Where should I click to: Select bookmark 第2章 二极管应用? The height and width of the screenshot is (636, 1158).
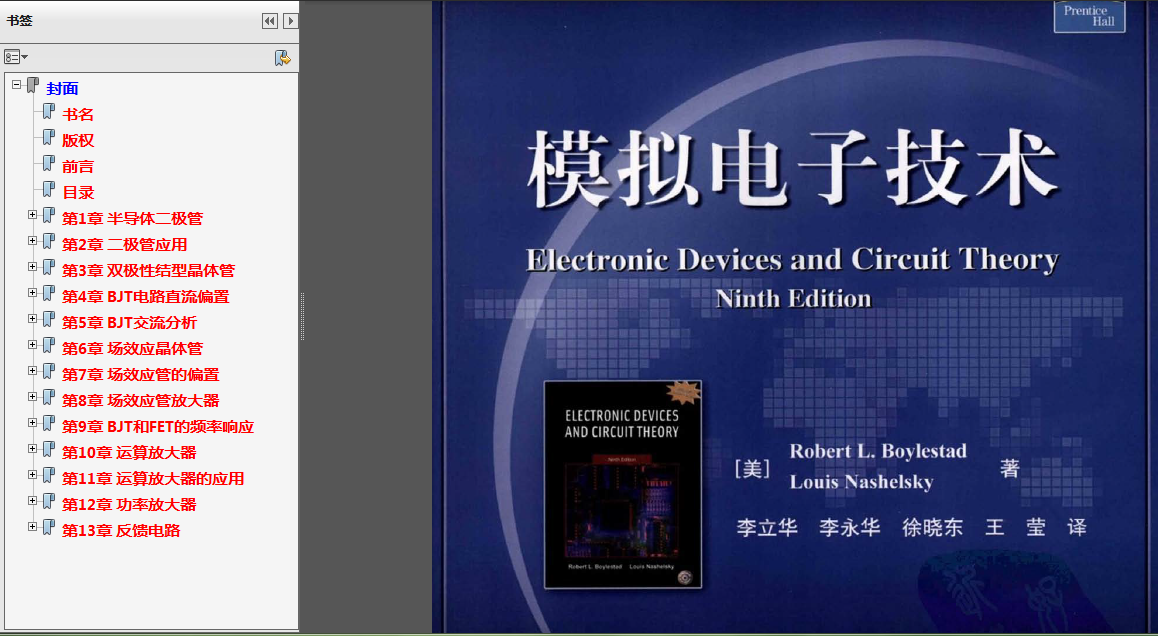124,245
